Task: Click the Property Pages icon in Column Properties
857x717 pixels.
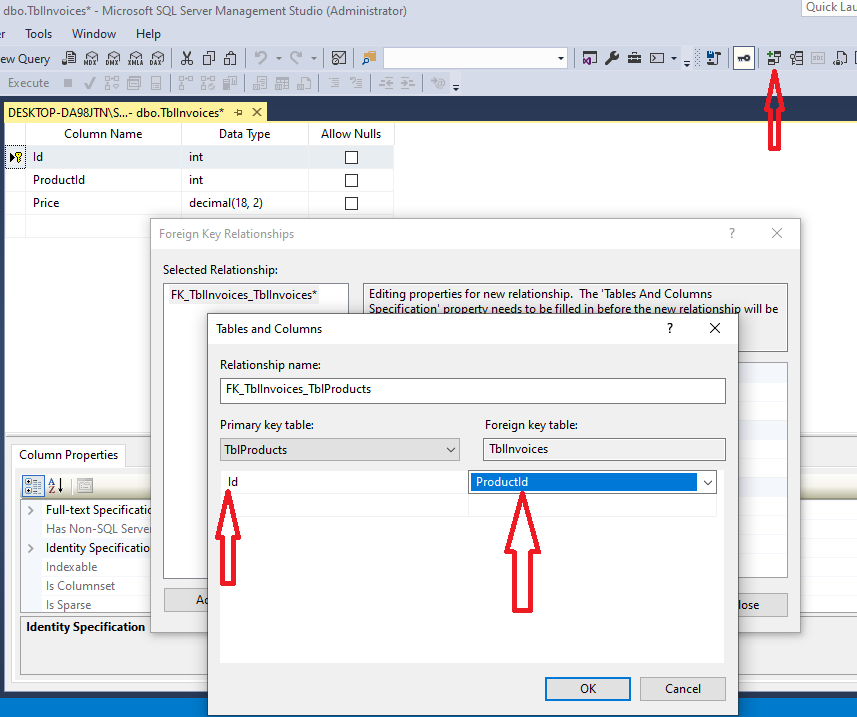Action: pyautogui.click(x=85, y=485)
